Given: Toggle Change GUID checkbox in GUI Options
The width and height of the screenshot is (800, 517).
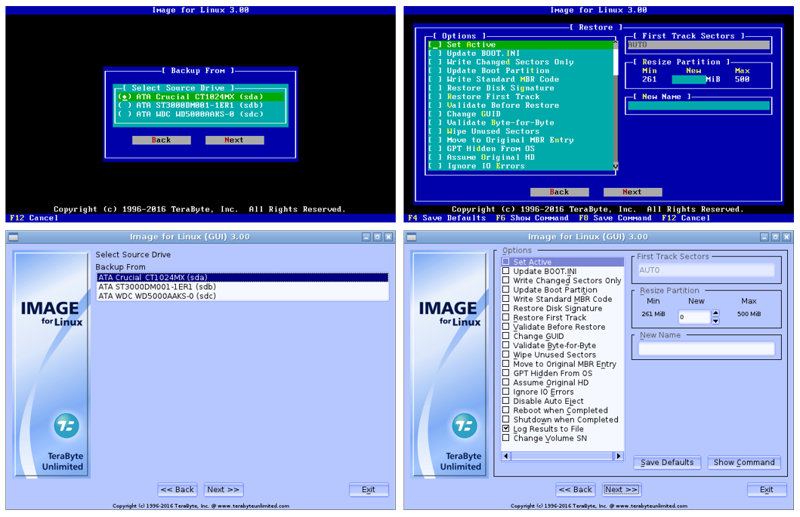Looking at the screenshot, I should tap(506, 335).
